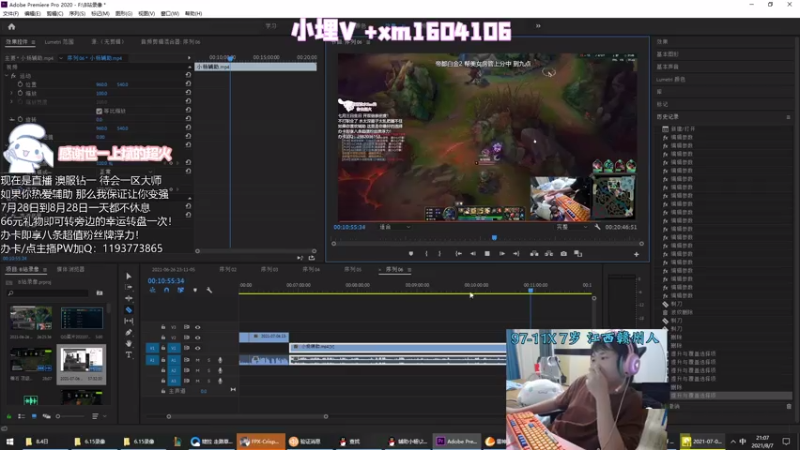
Task: Reset the Motion effect
Action: [x=188, y=75]
